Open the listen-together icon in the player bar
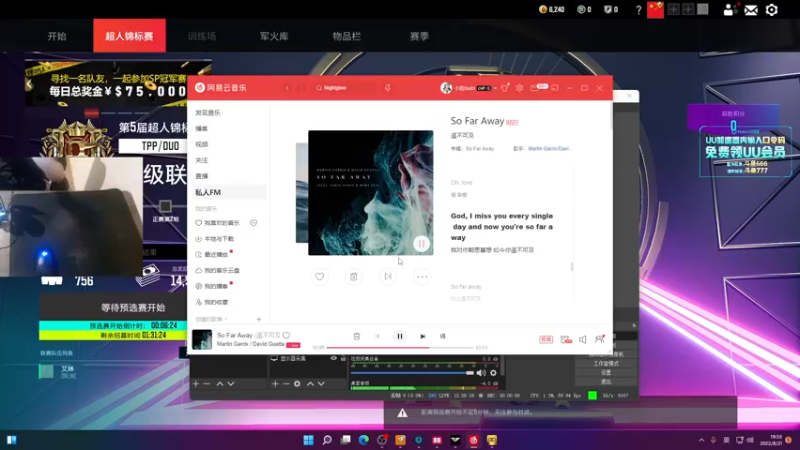Screen dimensions: 800x450 click(599, 339)
